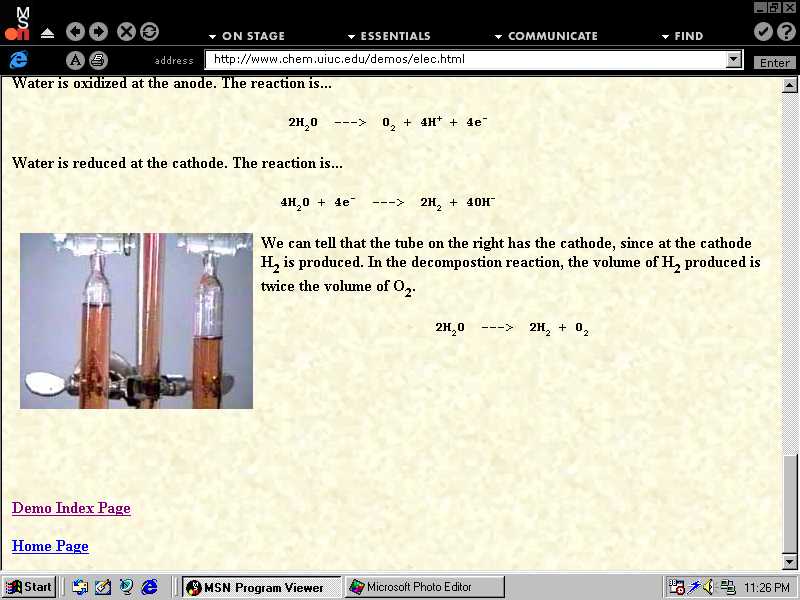The image size is (800, 600).
Task: Open the On Stage menu
Action: pyautogui.click(x=246, y=36)
